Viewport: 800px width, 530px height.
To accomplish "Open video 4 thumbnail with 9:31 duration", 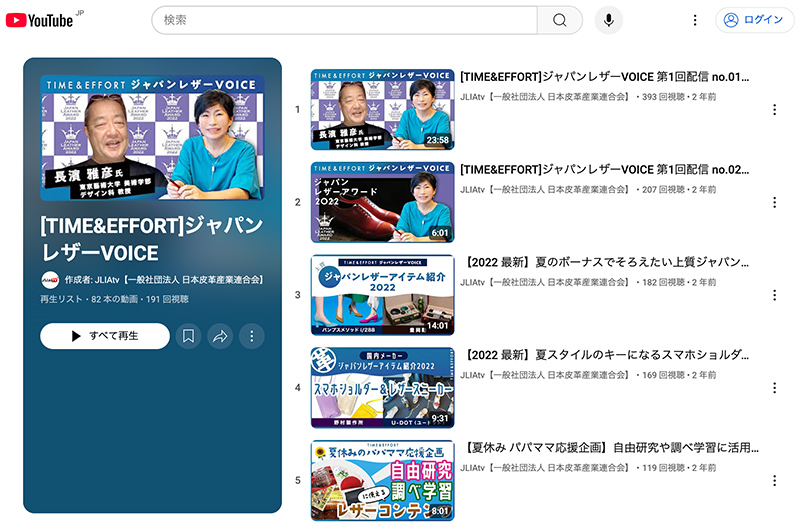I will 382,388.
